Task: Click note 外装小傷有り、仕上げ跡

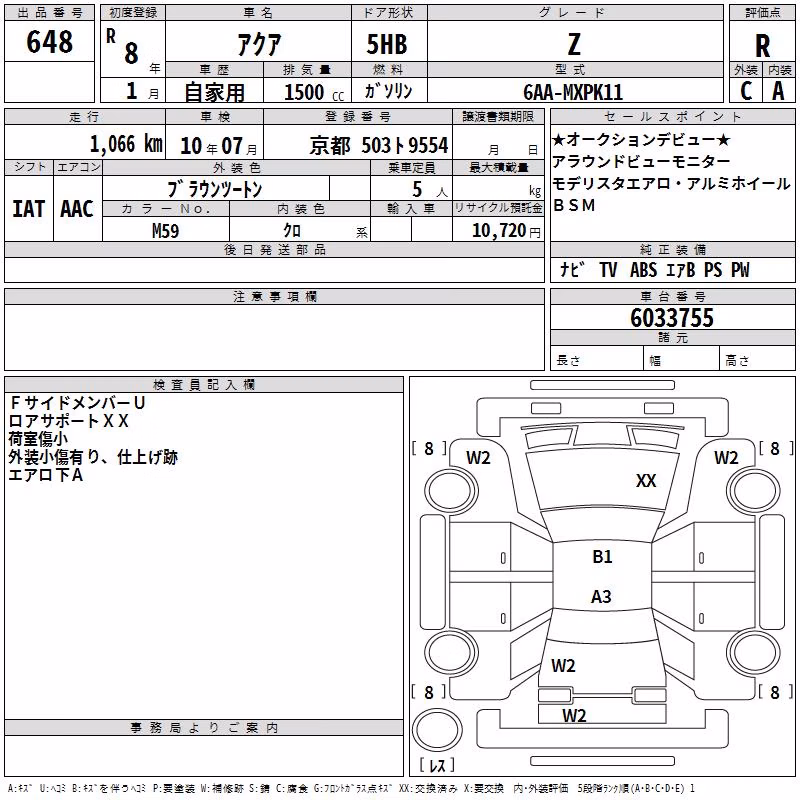Action: [93, 457]
